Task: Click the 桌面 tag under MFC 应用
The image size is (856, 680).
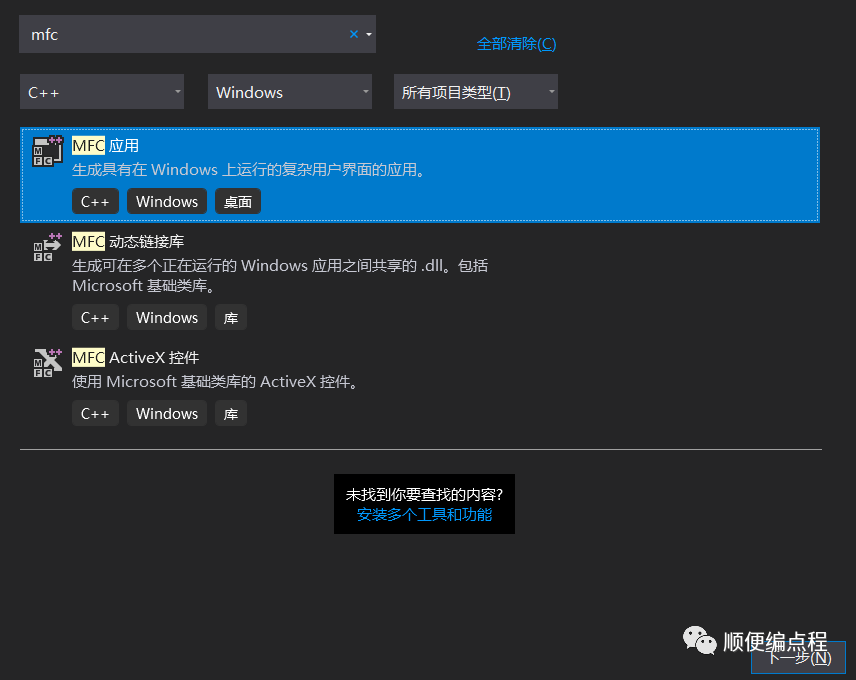Action: 238,201
